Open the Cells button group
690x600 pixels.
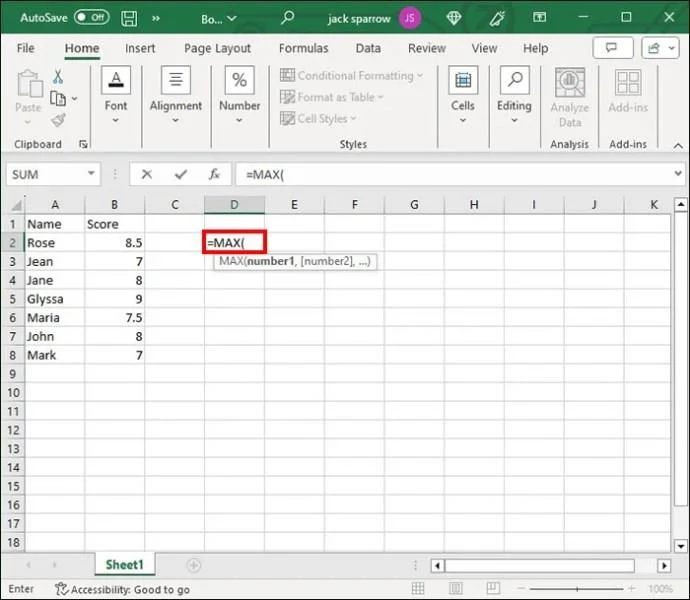pyautogui.click(x=462, y=96)
